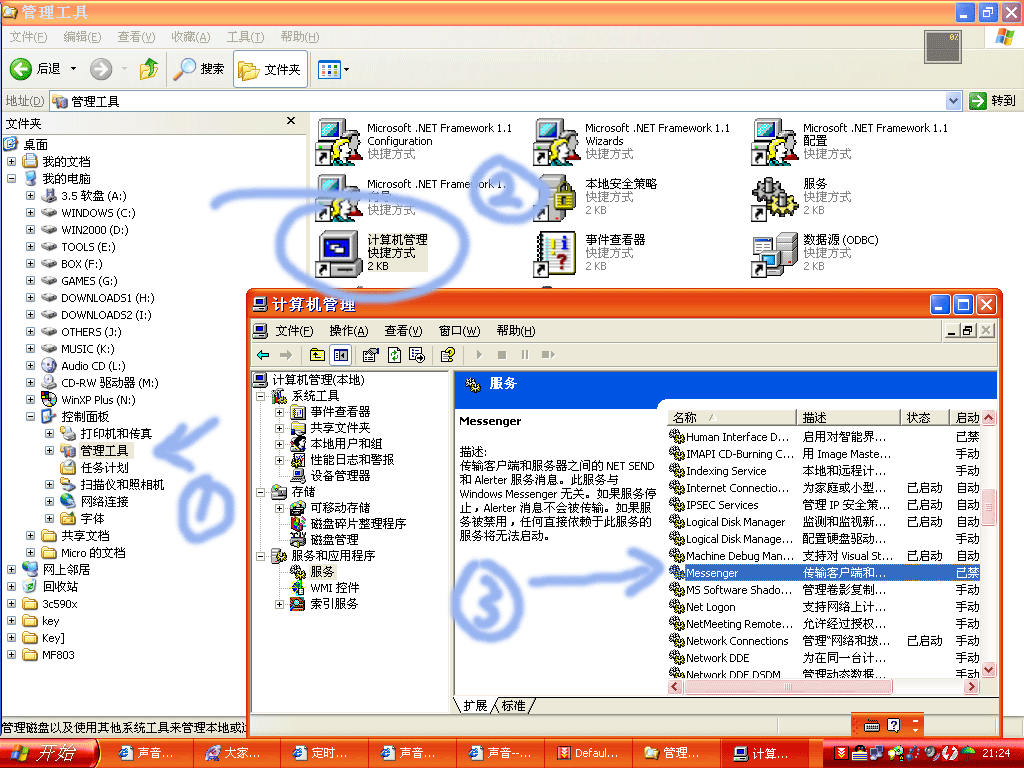Select the 事件查看器 shortcut icon in 管理工具
Image resolution: width=1024 pixels, height=768 pixels.
556,253
